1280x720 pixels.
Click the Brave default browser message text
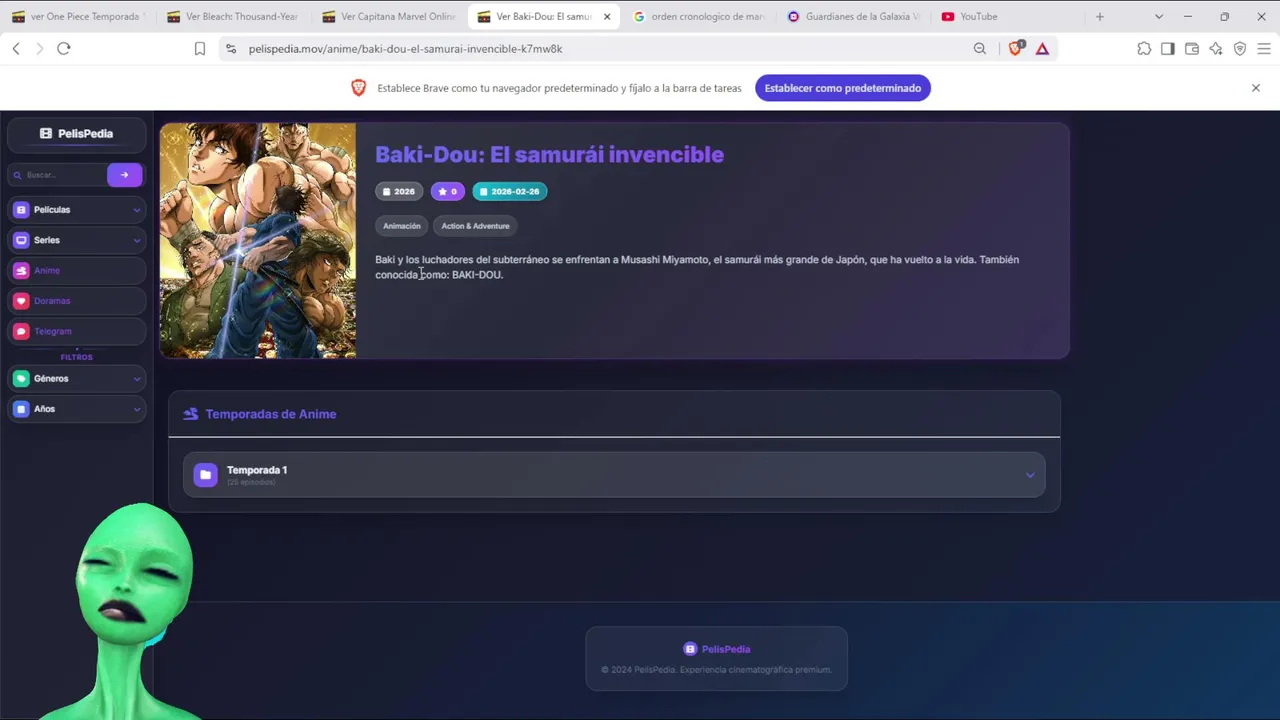tap(559, 88)
